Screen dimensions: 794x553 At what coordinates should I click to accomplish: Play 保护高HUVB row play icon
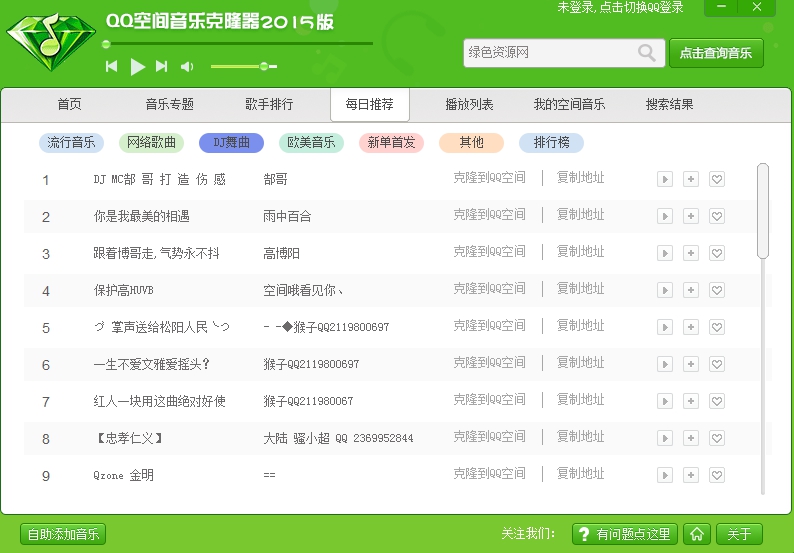coord(665,290)
